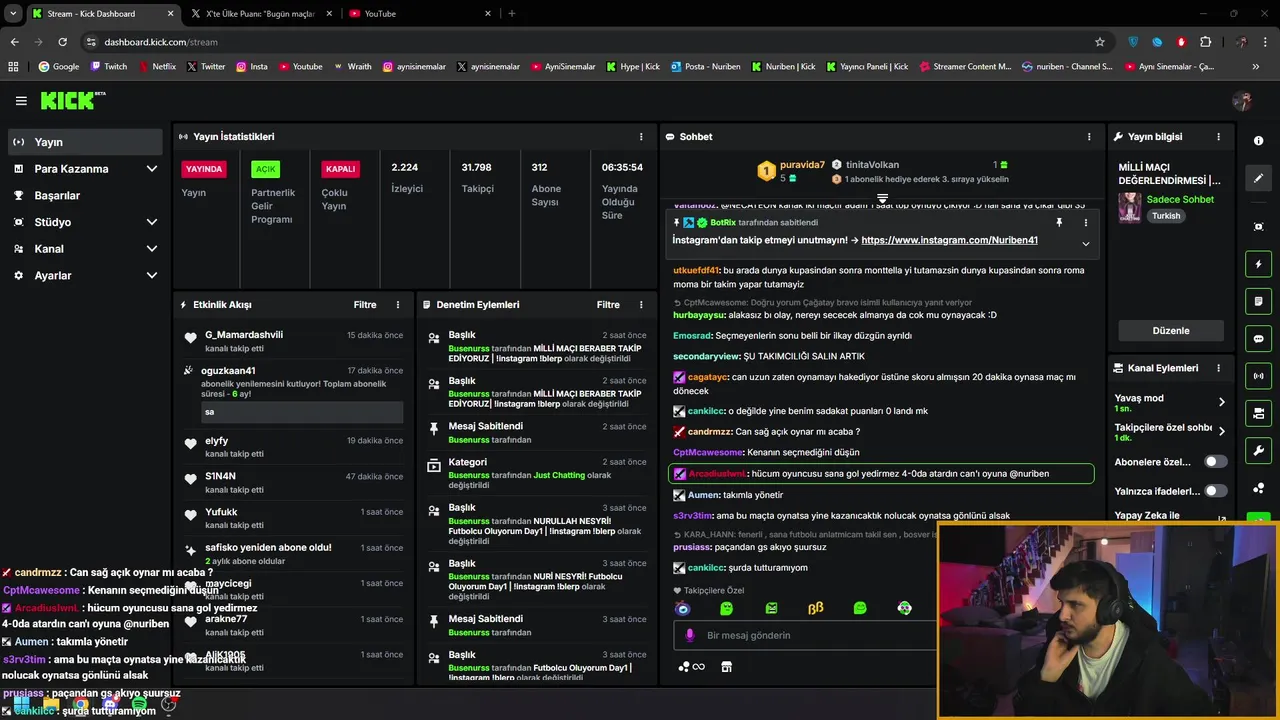Viewport: 1280px width, 720px height.
Task: Open the profile avatar at top right
Action: click(1242, 101)
